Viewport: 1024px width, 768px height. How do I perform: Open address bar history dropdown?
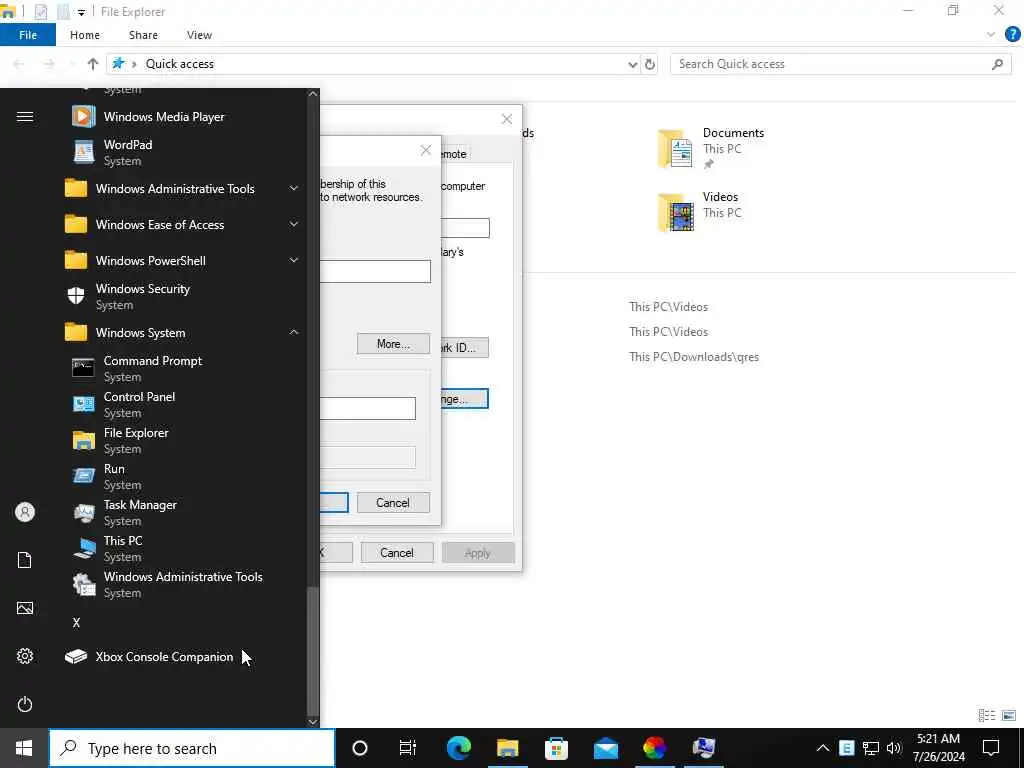click(x=632, y=64)
